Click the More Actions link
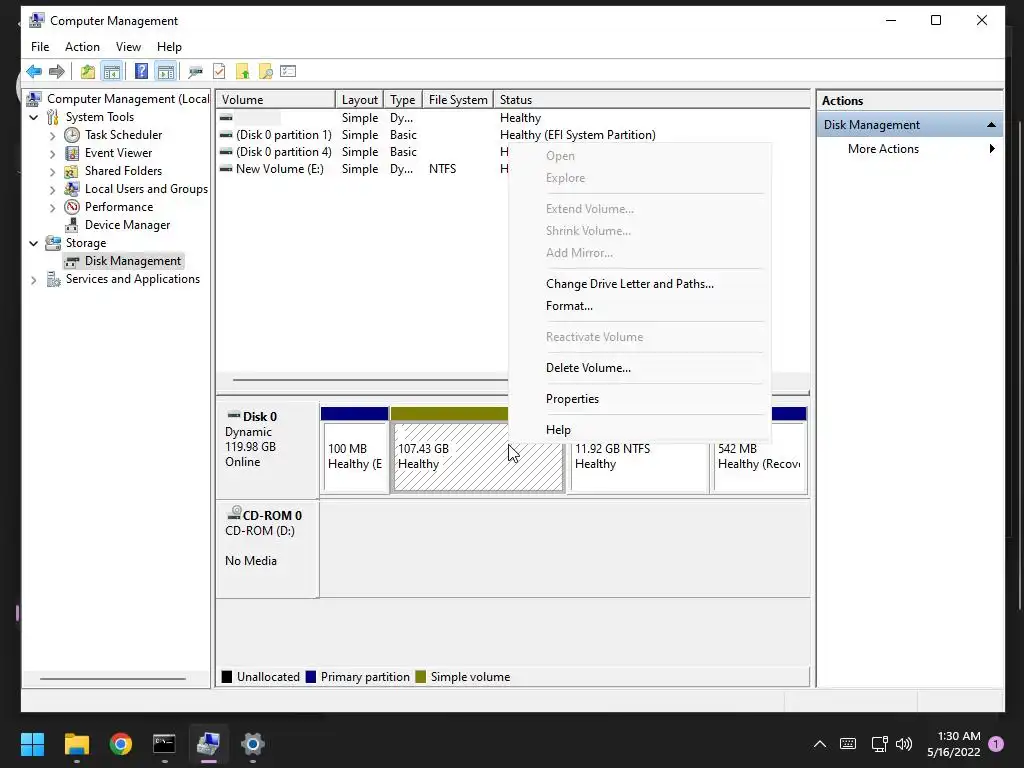The image size is (1024, 768). pyautogui.click(x=883, y=149)
